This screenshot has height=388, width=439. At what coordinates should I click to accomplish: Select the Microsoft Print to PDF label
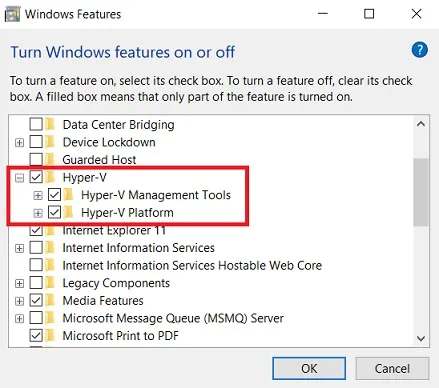tap(120, 335)
